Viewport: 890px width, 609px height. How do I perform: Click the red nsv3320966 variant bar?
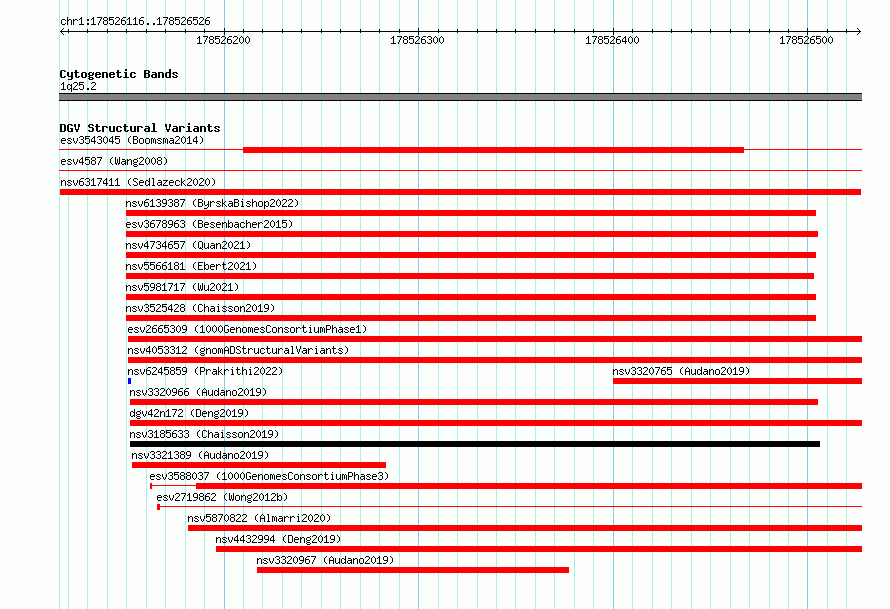pos(473,402)
